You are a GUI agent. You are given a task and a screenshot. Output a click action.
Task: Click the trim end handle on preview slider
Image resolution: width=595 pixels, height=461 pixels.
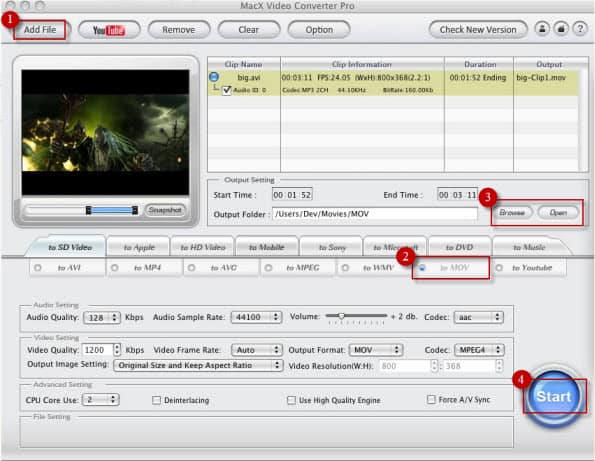pos(135,210)
